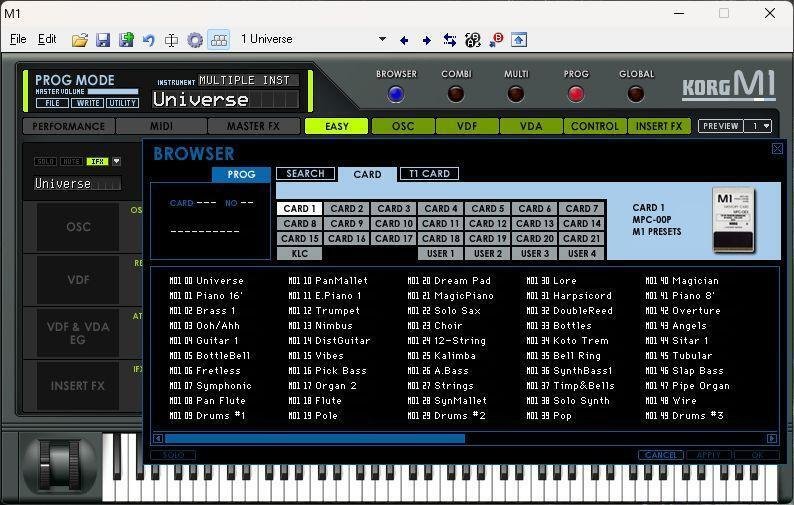Viewport: 794px width, 505px height.
Task: Select the SEARCH tab in Browser
Action: tap(305, 174)
